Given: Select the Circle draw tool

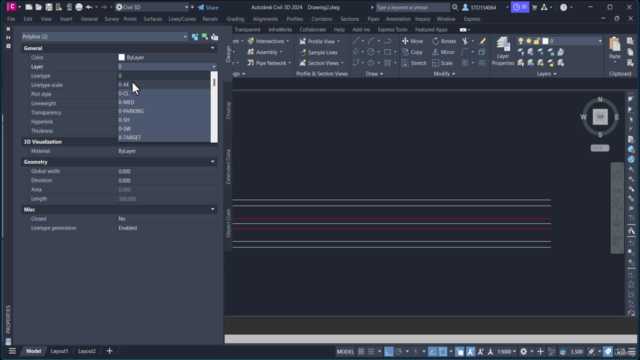Looking at the screenshot, I should pyautogui.click(x=371, y=52).
